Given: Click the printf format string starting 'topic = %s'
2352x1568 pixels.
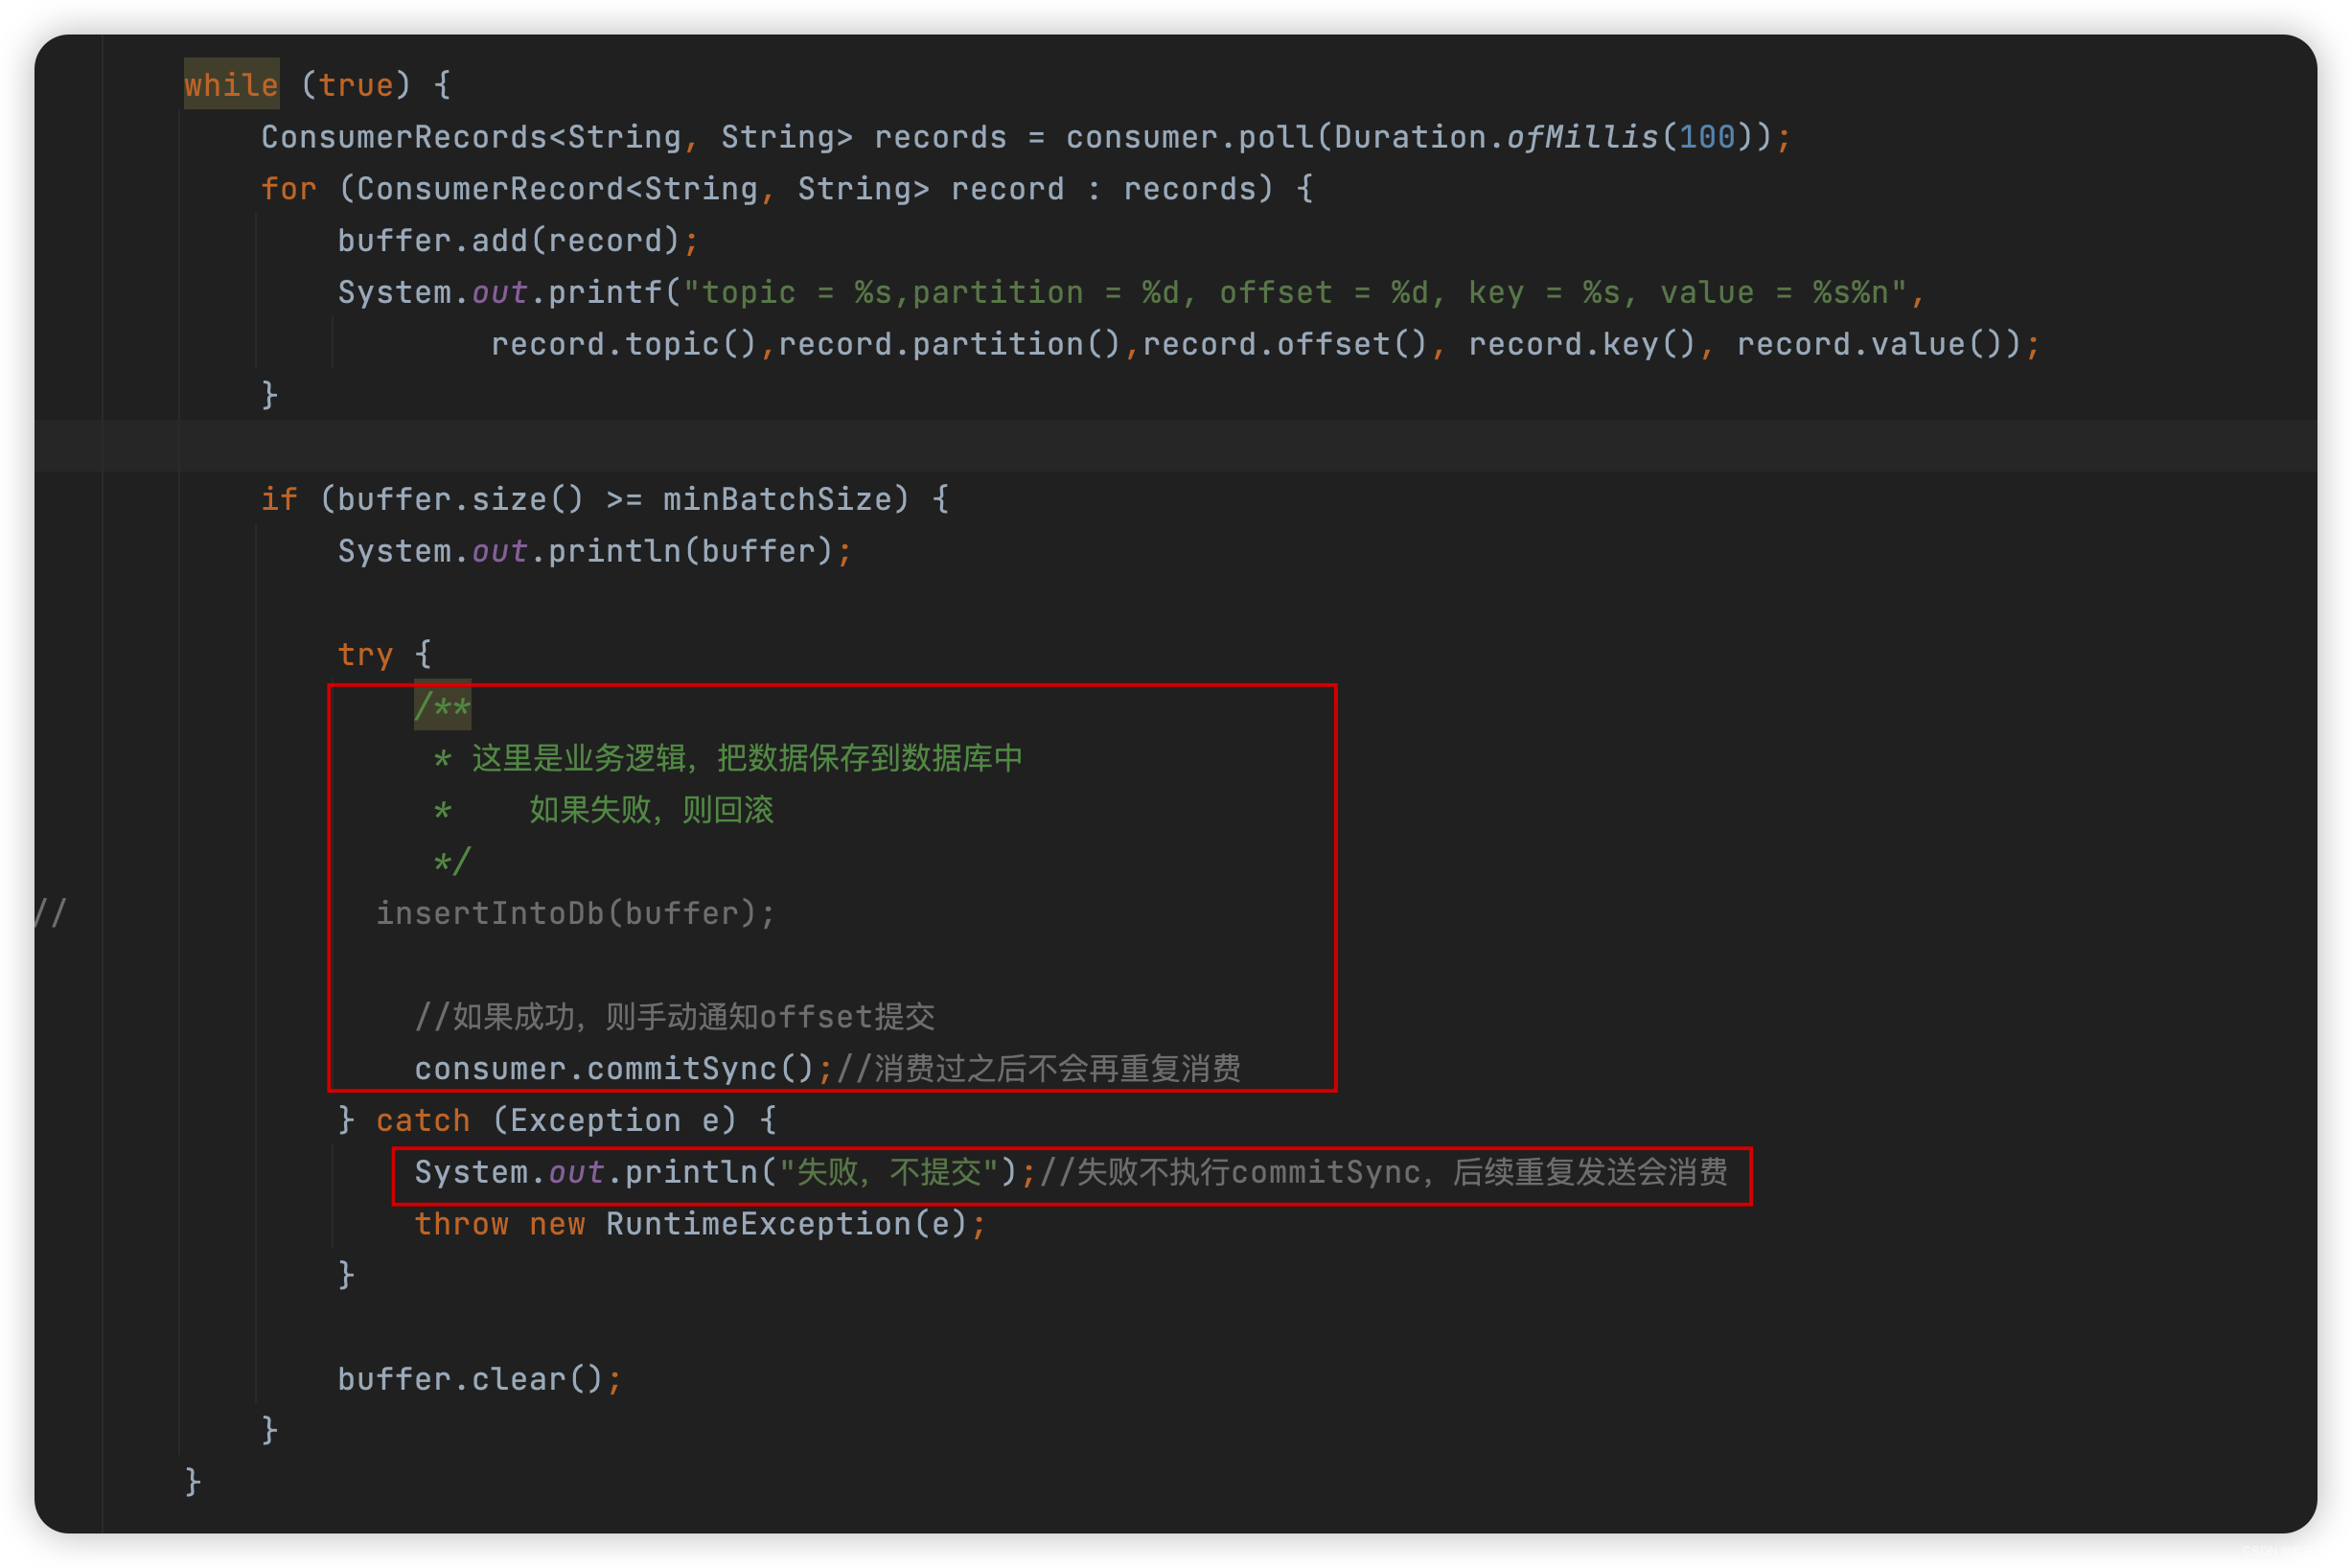Looking at the screenshot, I should pyautogui.click(x=1295, y=293).
